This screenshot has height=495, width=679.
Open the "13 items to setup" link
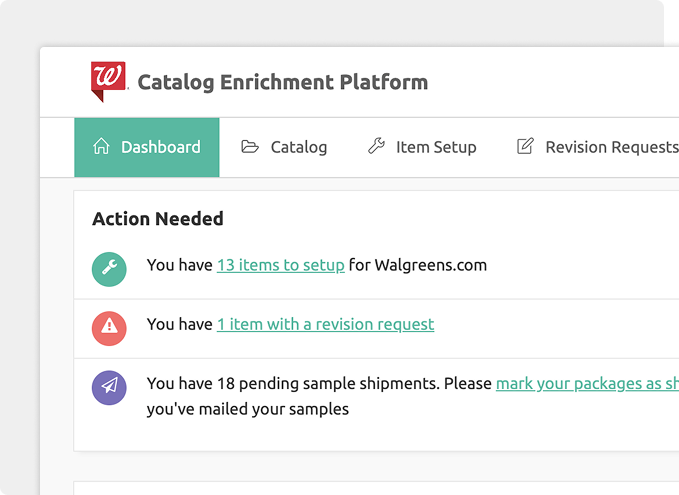tap(281, 265)
